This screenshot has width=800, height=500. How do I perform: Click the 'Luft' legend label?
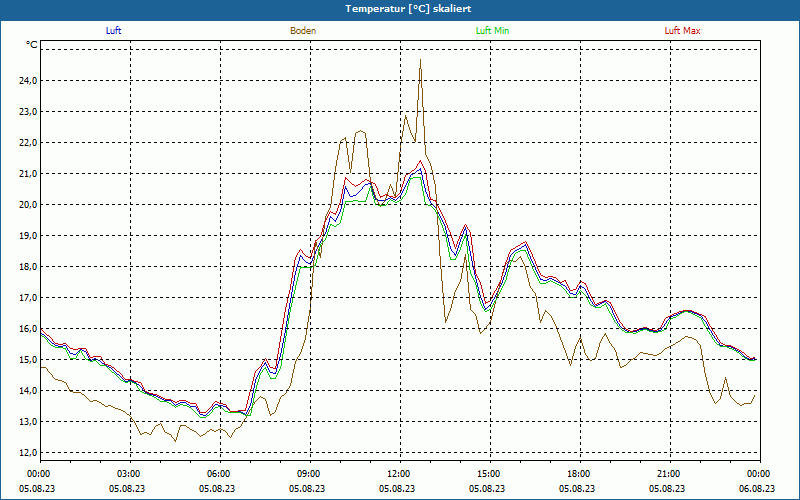click(113, 31)
